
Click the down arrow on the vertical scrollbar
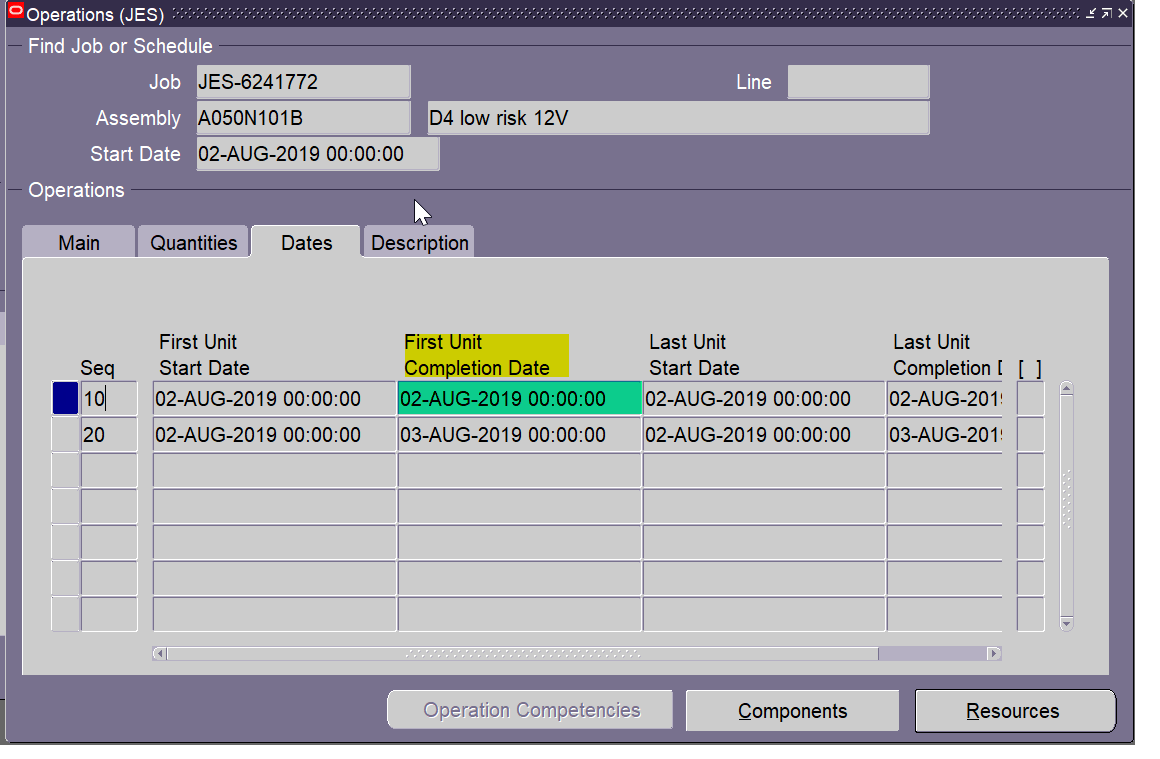1066,622
